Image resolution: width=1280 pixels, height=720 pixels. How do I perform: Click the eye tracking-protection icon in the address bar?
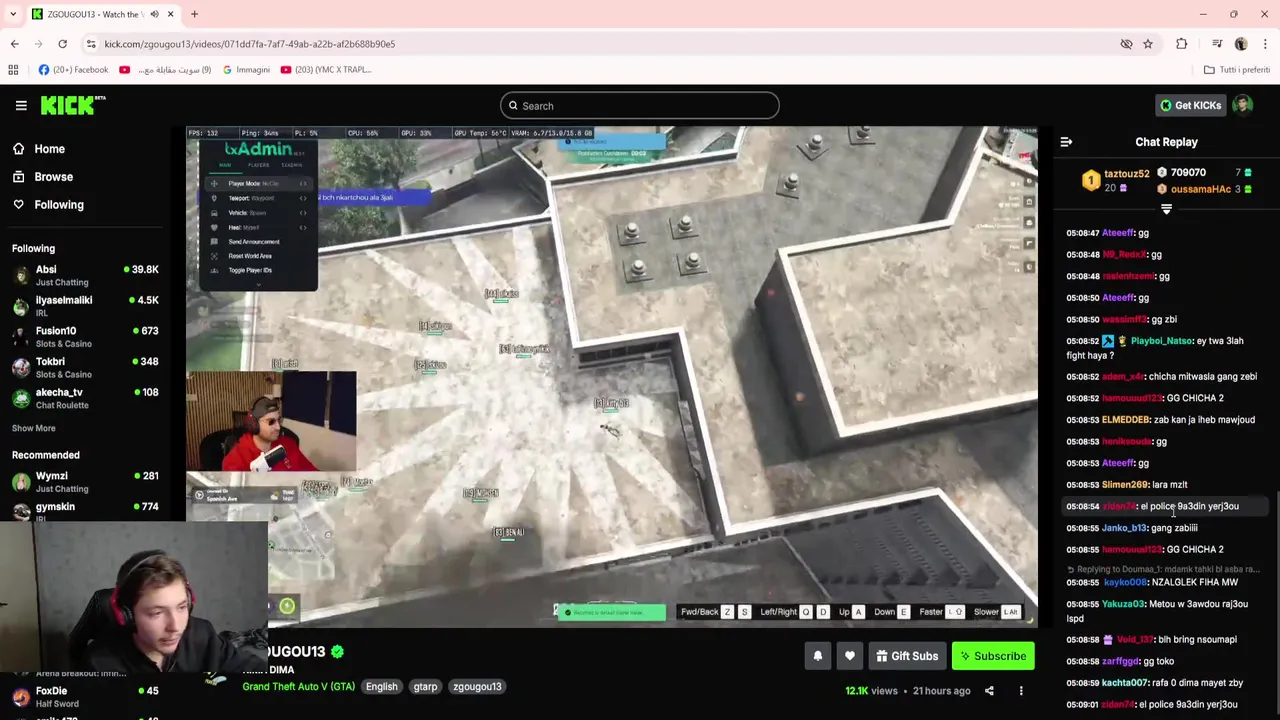coord(1126,44)
